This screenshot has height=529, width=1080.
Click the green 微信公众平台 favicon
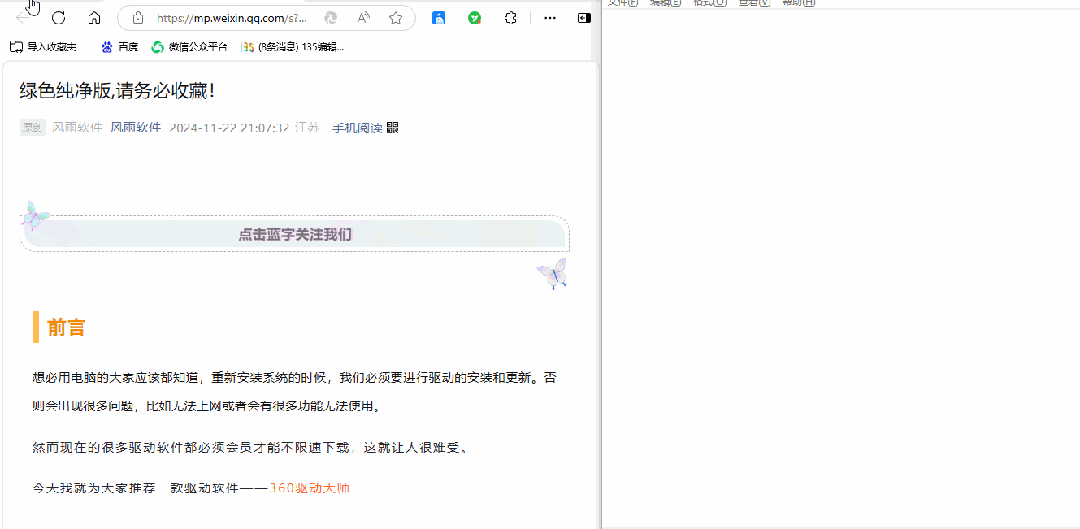[x=158, y=47]
